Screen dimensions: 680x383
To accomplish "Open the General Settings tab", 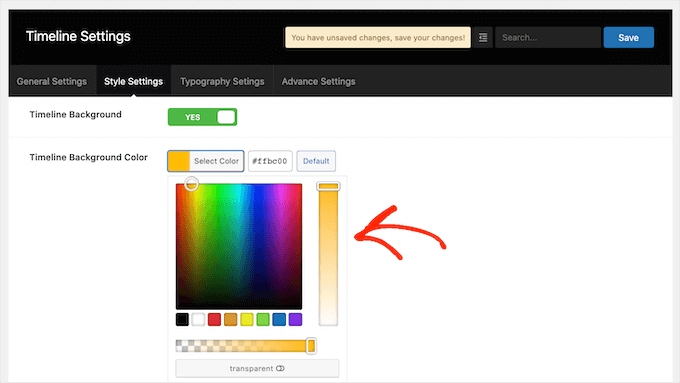I will pos(52,82).
